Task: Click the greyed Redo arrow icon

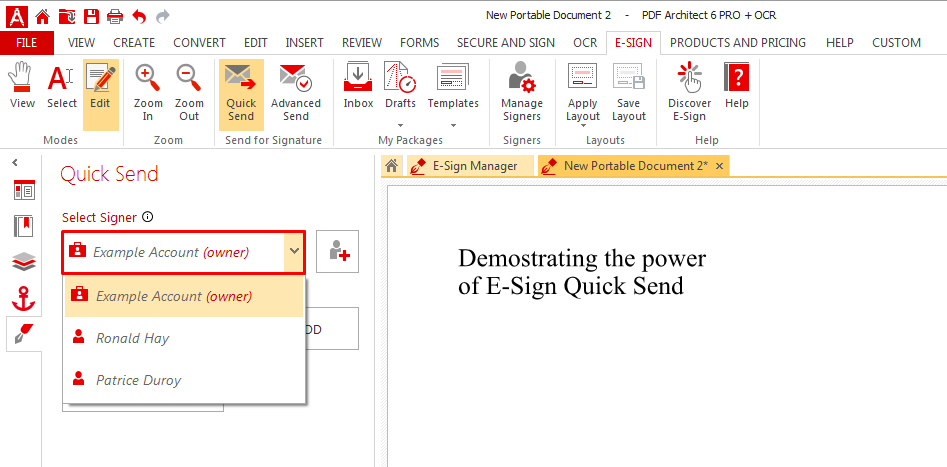Action: [x=163, y=16]
